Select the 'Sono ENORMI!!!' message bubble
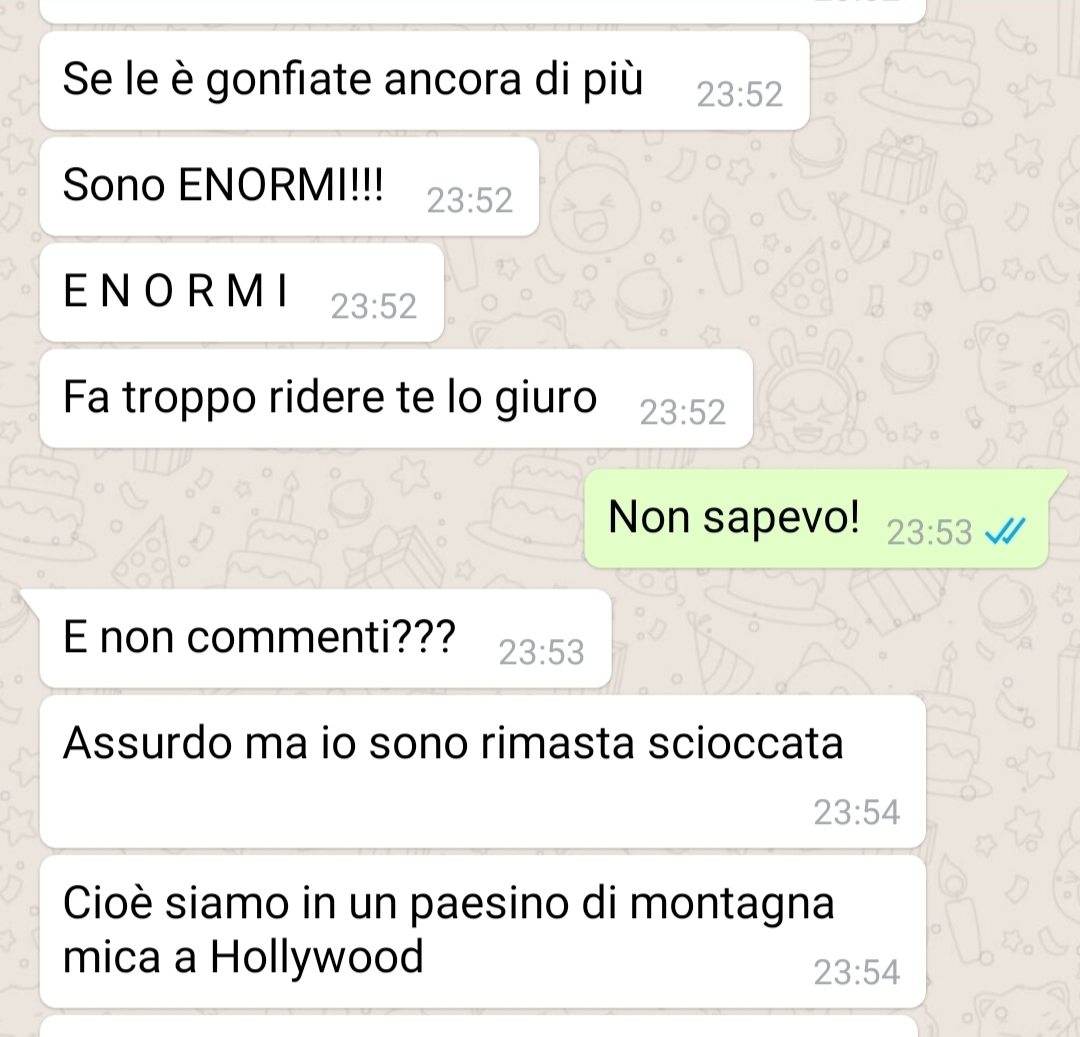1080x1037 pixels. (289, 187)
